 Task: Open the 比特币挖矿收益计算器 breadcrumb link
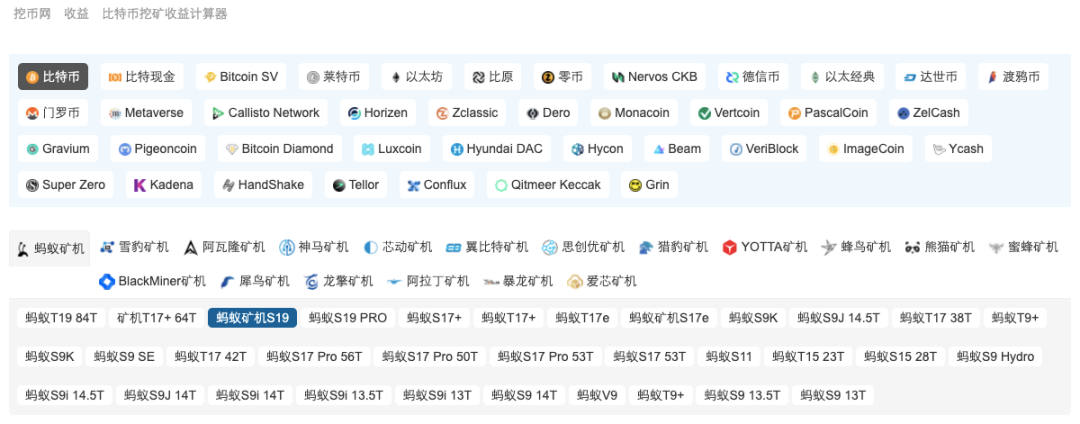(164, 14)
